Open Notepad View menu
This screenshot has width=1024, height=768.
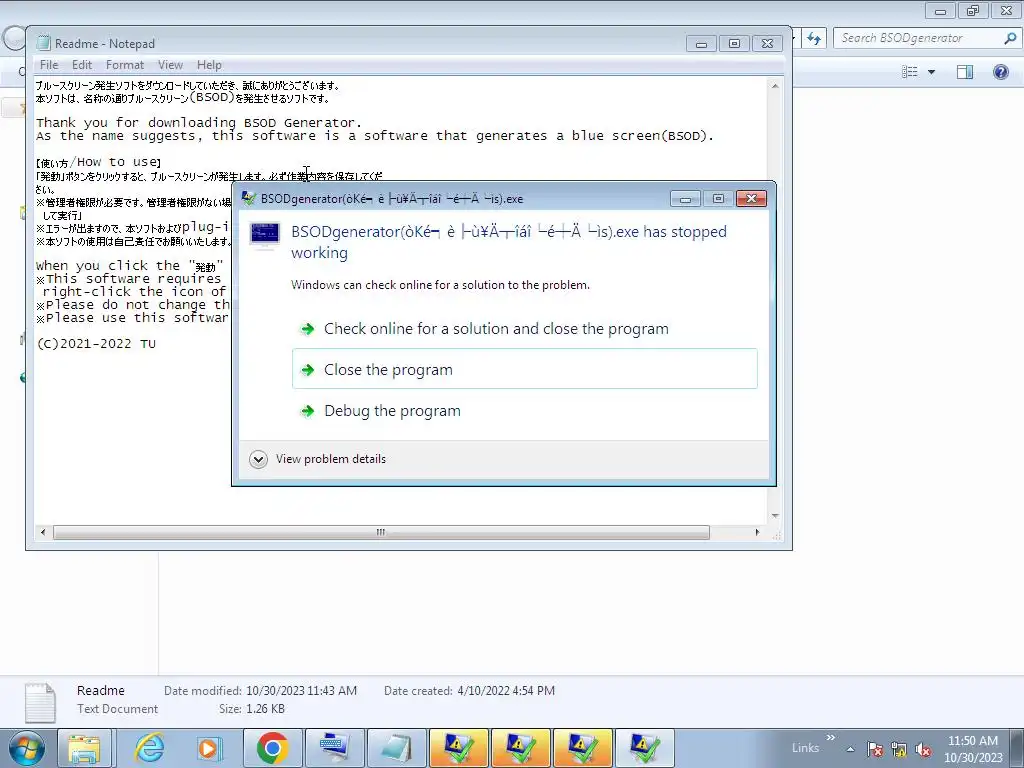[x=170, y=65]
